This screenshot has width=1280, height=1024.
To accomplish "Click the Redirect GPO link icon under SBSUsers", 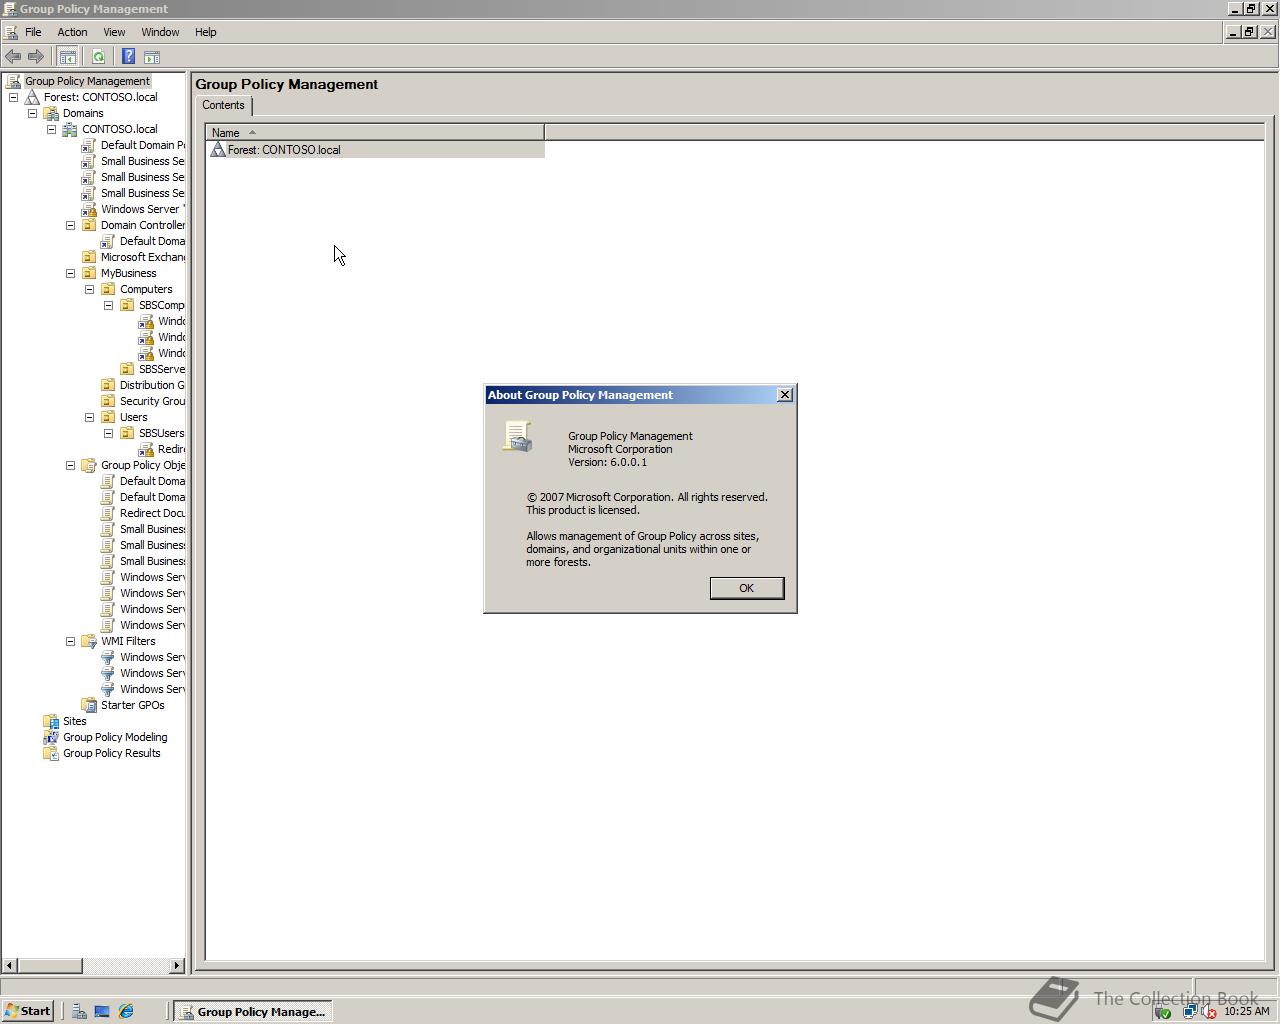I will coord(146,449).
